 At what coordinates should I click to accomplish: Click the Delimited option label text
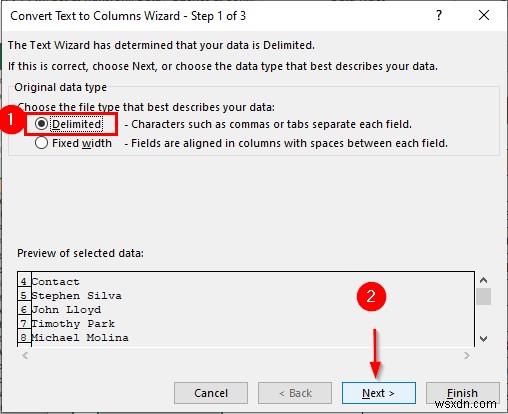pos(77,124)
